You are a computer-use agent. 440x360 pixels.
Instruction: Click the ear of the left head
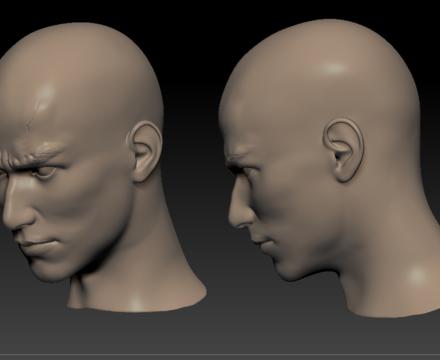click(x=146, y=152)
